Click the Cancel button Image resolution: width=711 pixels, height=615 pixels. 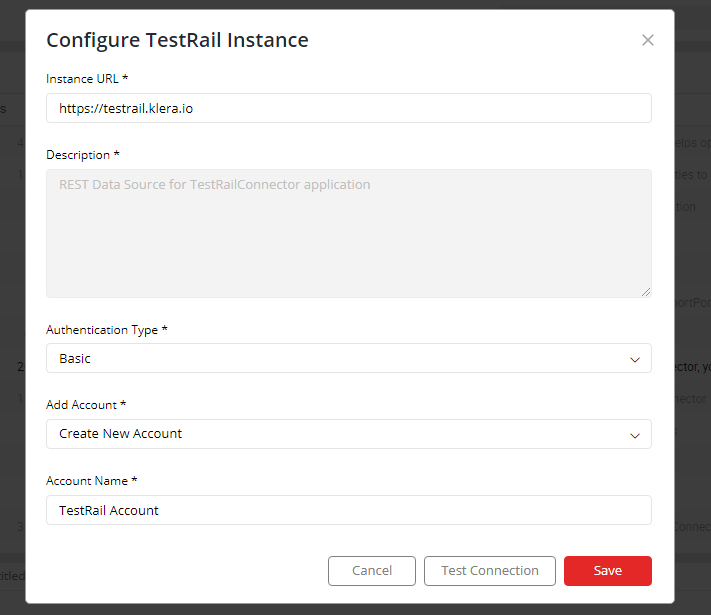click(372, 571)
